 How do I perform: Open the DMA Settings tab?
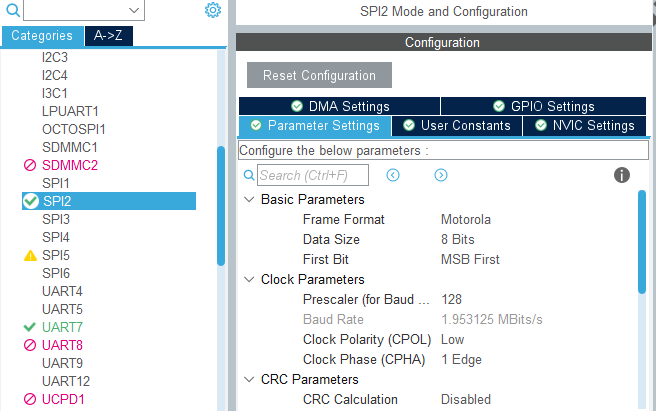point(339,106)
